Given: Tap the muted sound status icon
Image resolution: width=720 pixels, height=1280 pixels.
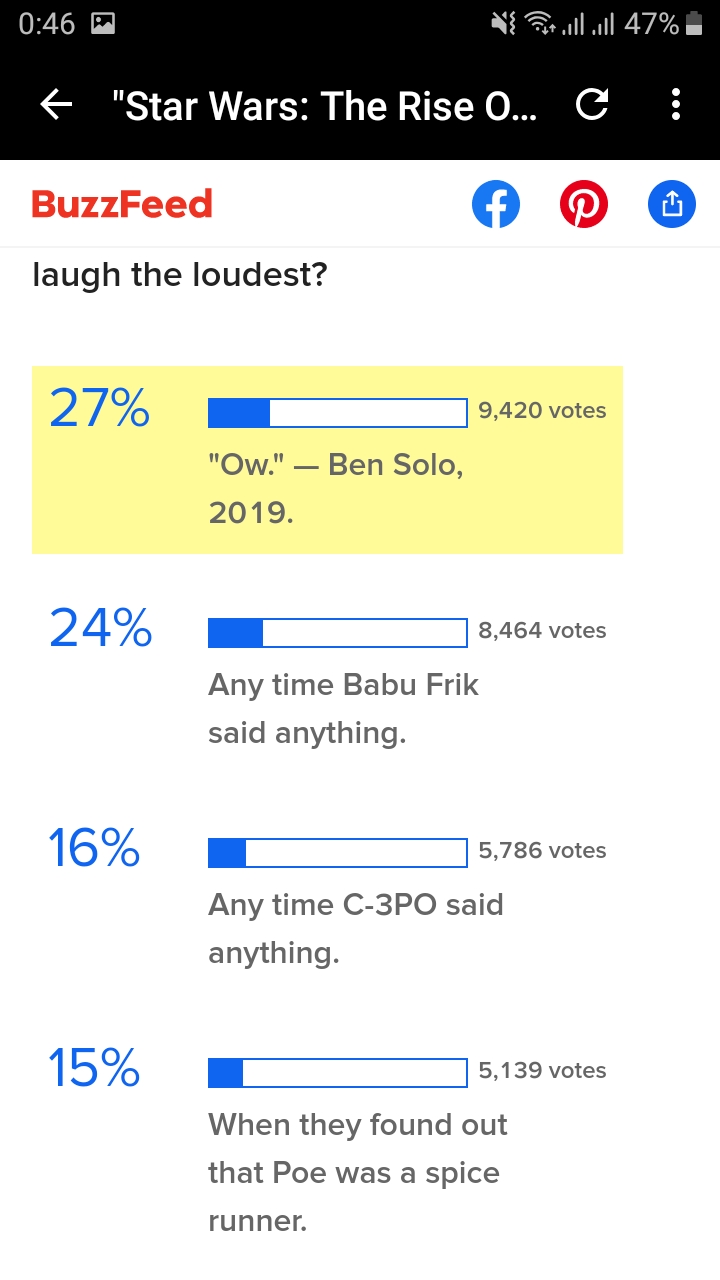Looking at the screenshot, I should pos(503,24).
